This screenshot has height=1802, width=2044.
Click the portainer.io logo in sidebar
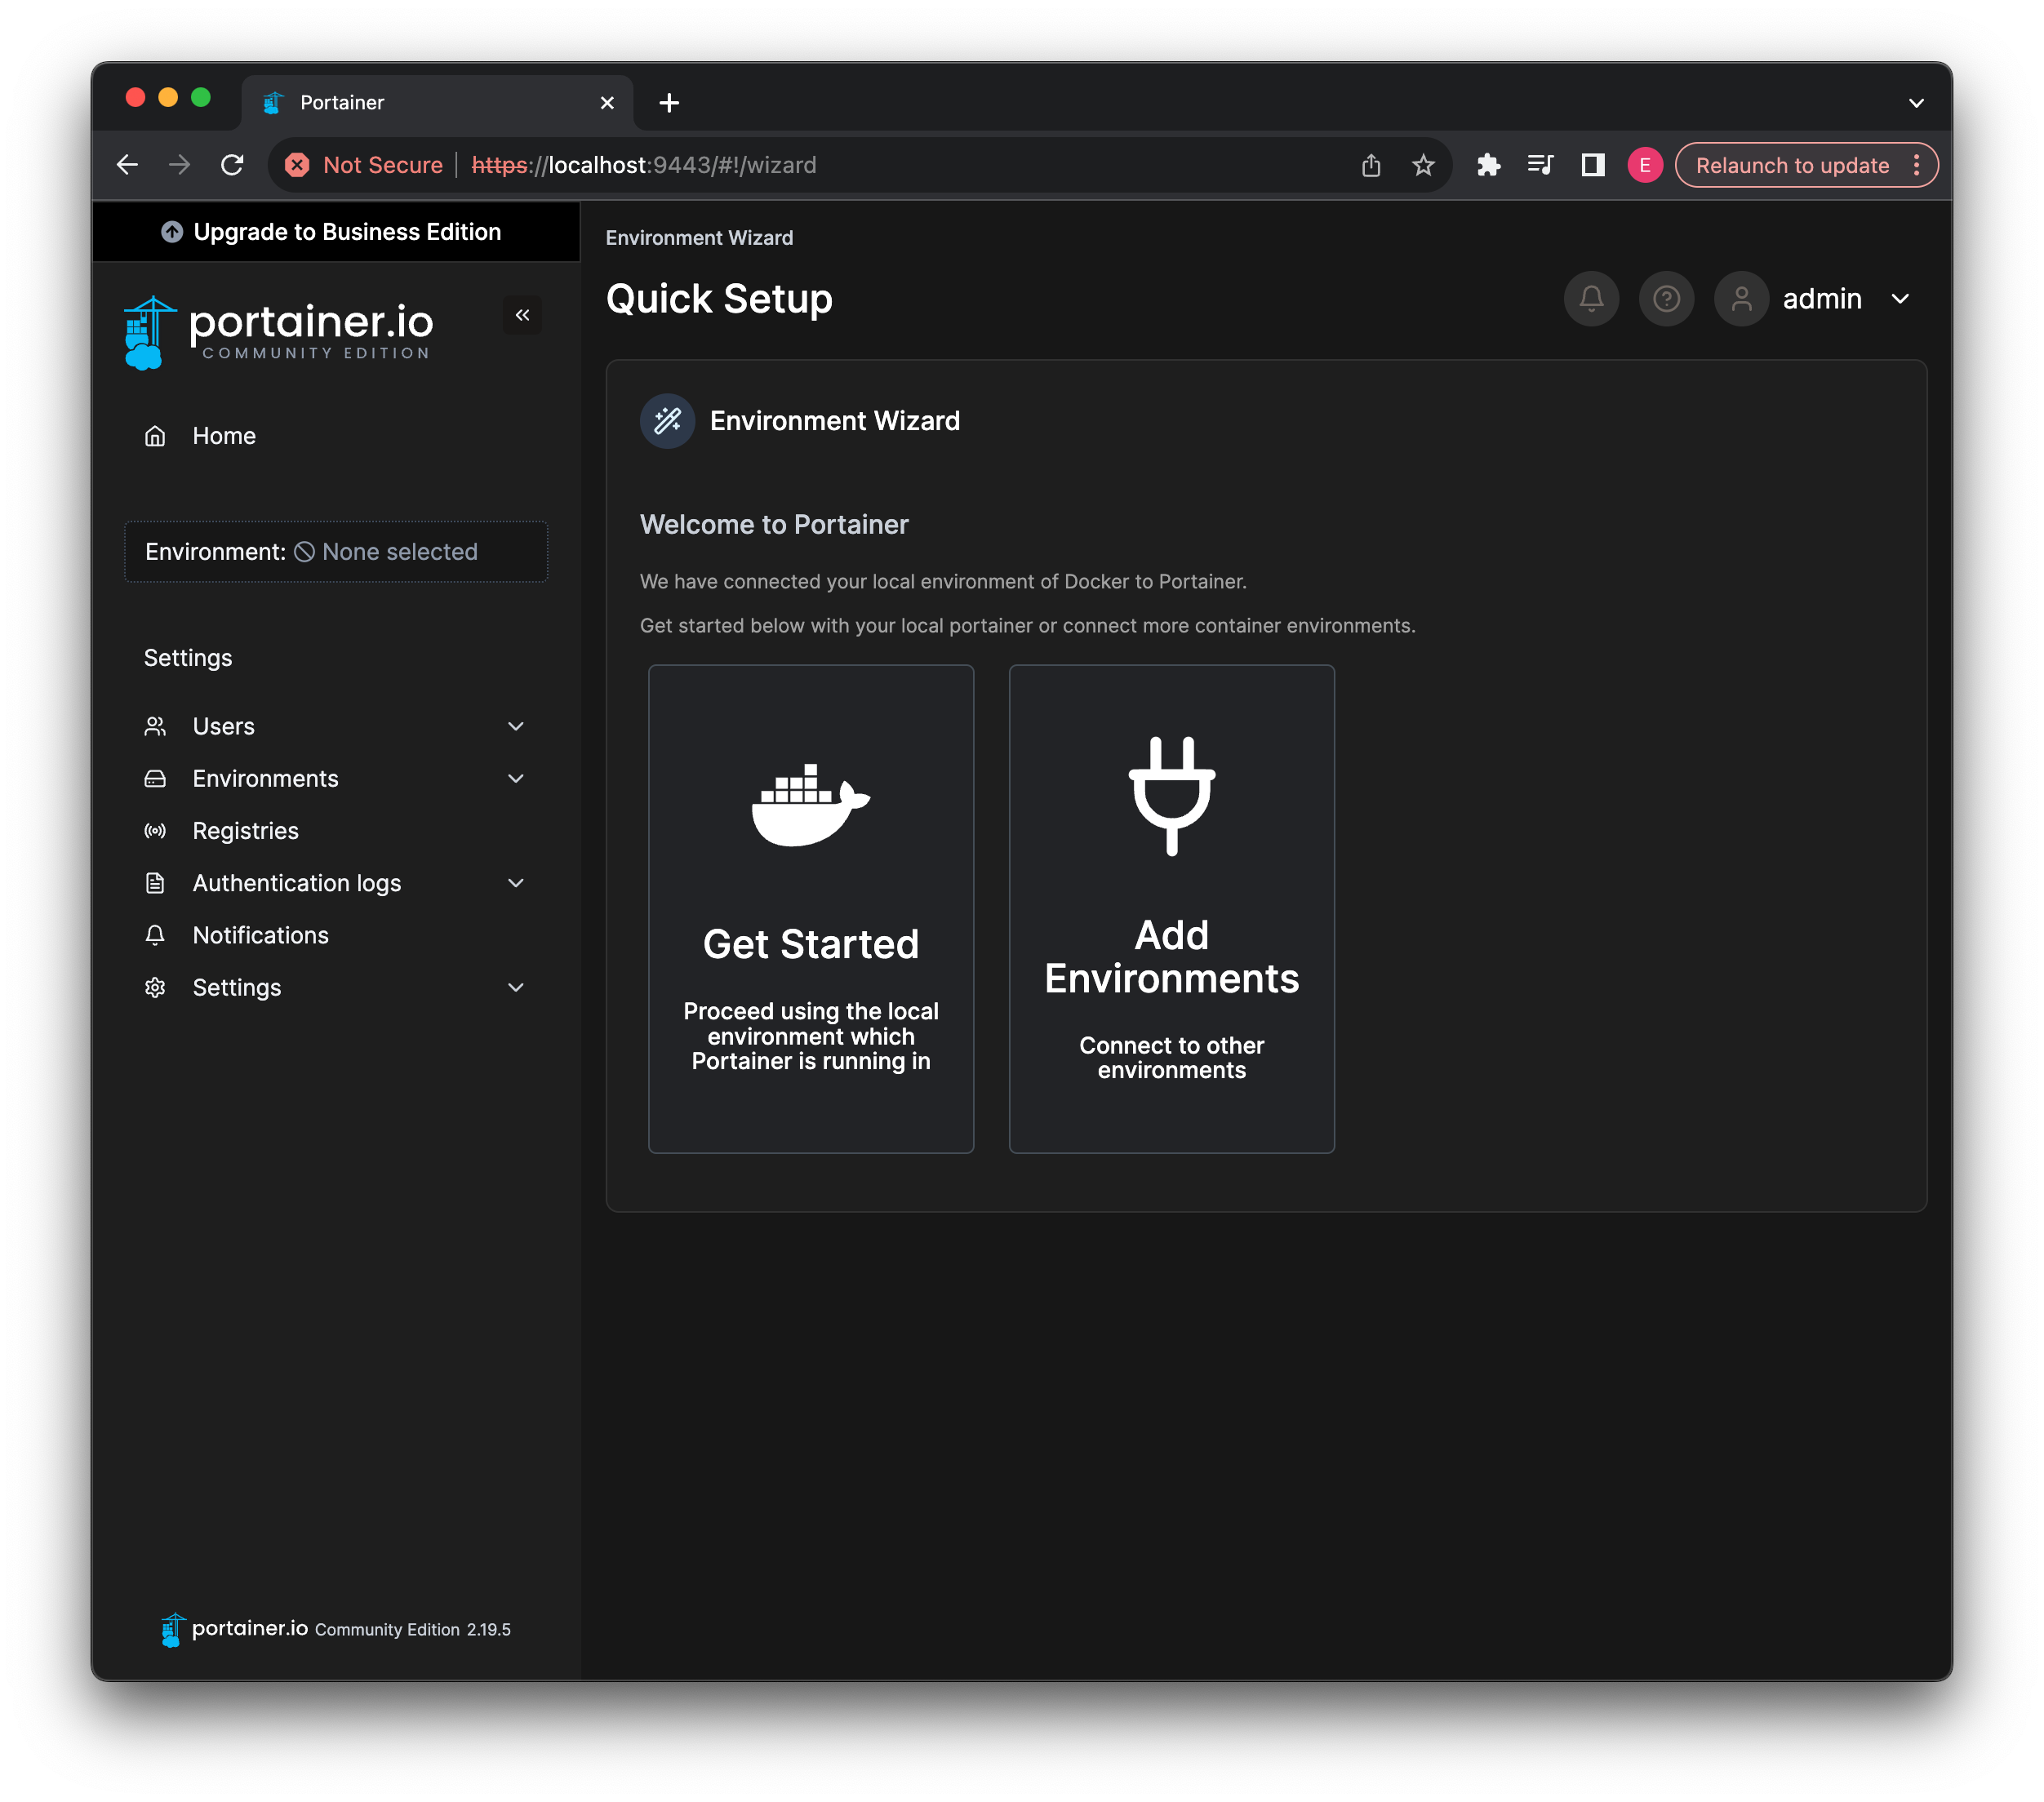(x=278, y=333)
